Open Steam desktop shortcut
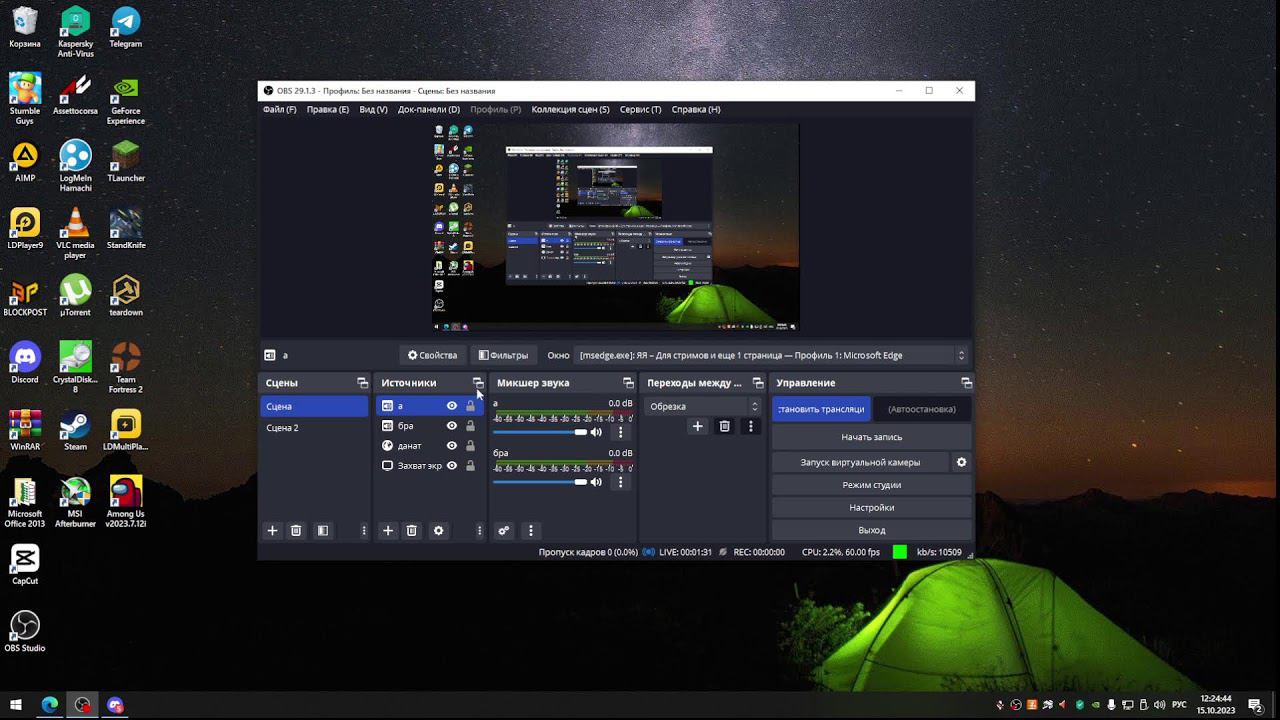 [x=75, y=430]
